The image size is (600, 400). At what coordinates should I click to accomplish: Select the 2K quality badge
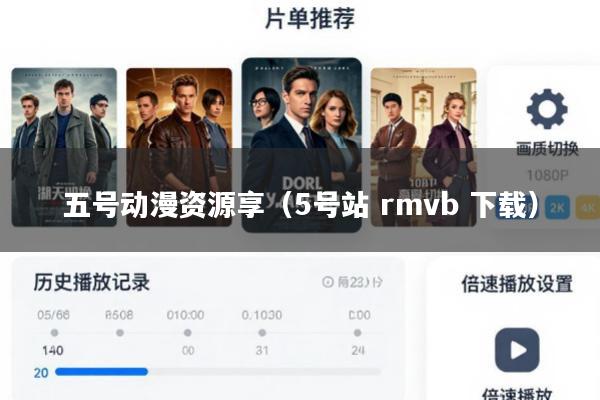pyautogui.click(x=557, y=207)
